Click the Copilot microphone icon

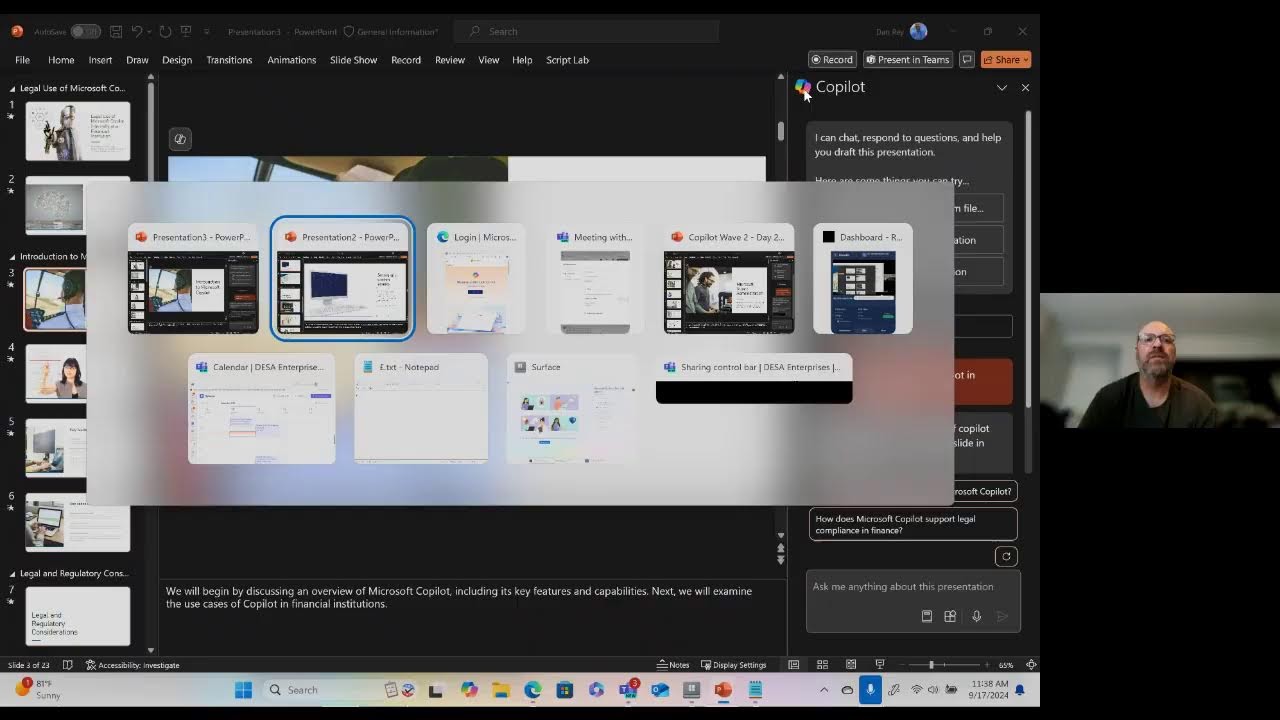click(x=976, y=616)
